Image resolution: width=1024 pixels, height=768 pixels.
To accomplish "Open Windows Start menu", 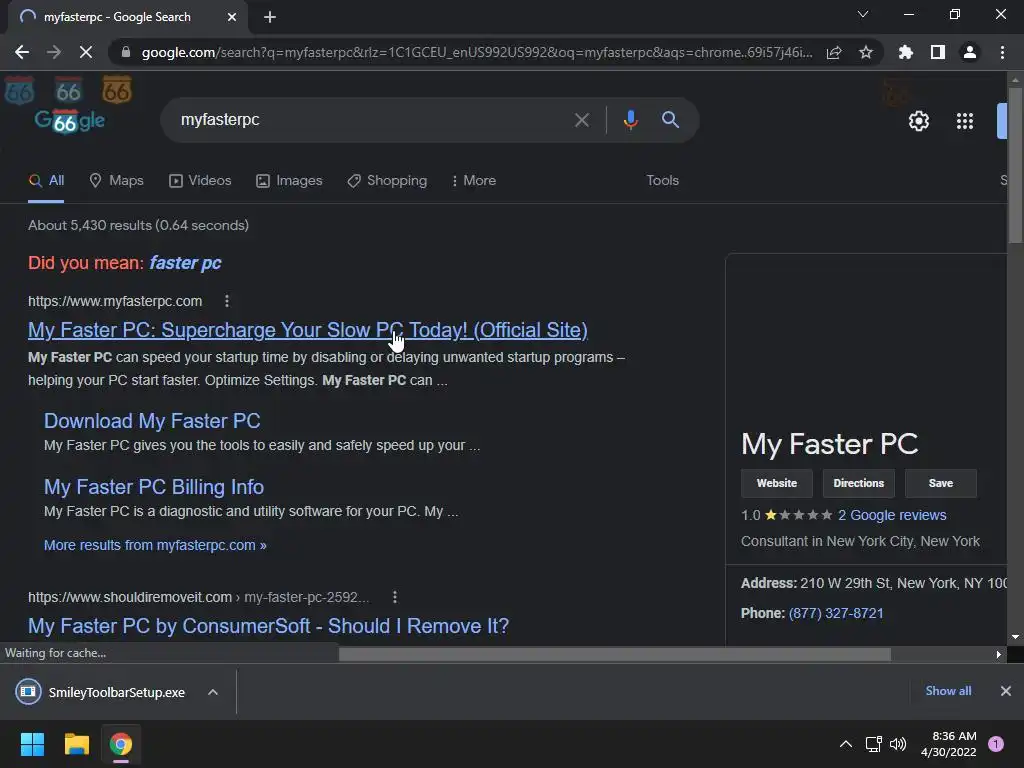I will point(32,744).
